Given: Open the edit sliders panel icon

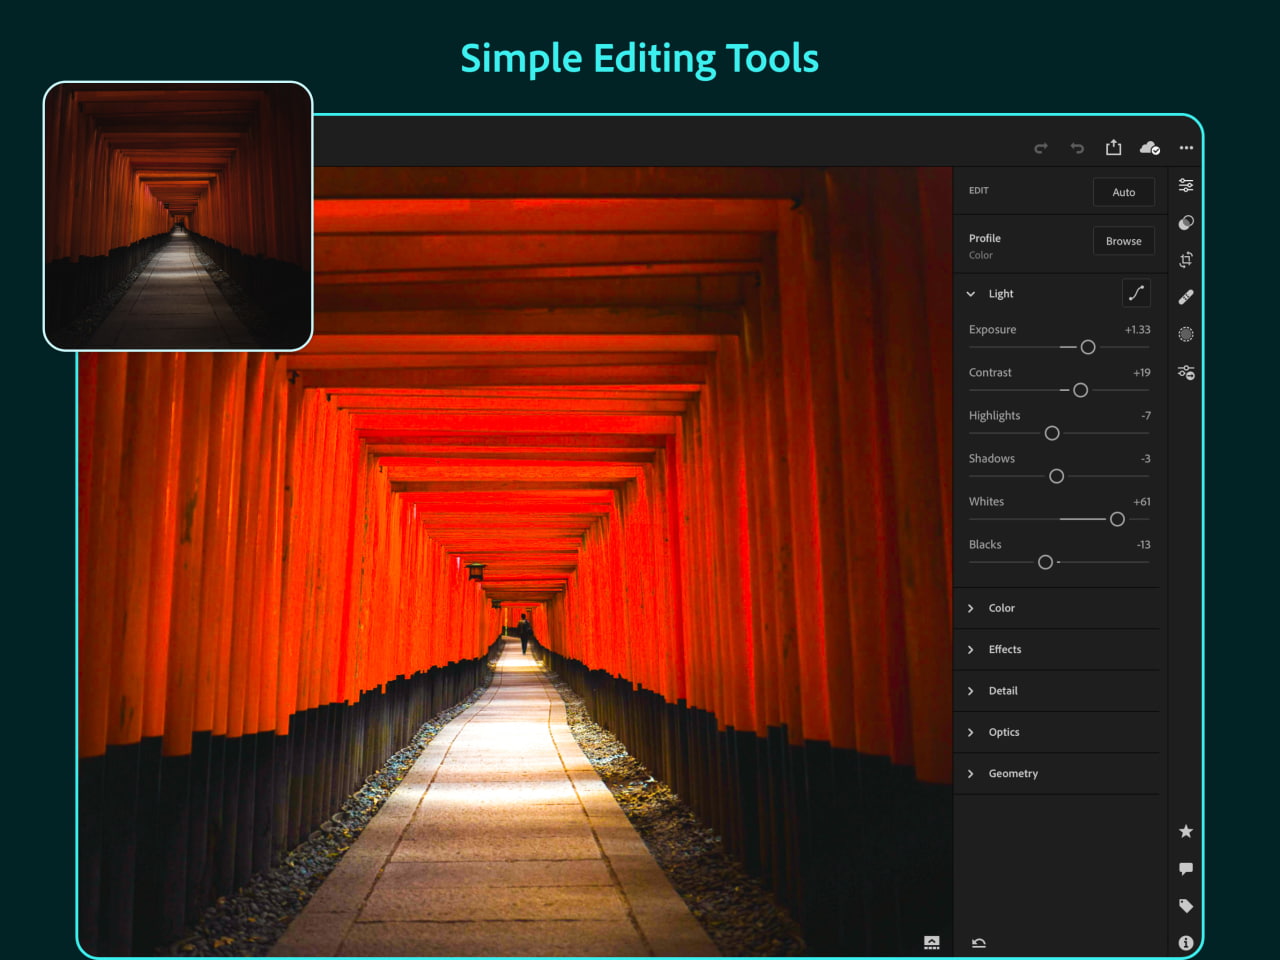Looking at the screenshot, I should pos(1186,185).
